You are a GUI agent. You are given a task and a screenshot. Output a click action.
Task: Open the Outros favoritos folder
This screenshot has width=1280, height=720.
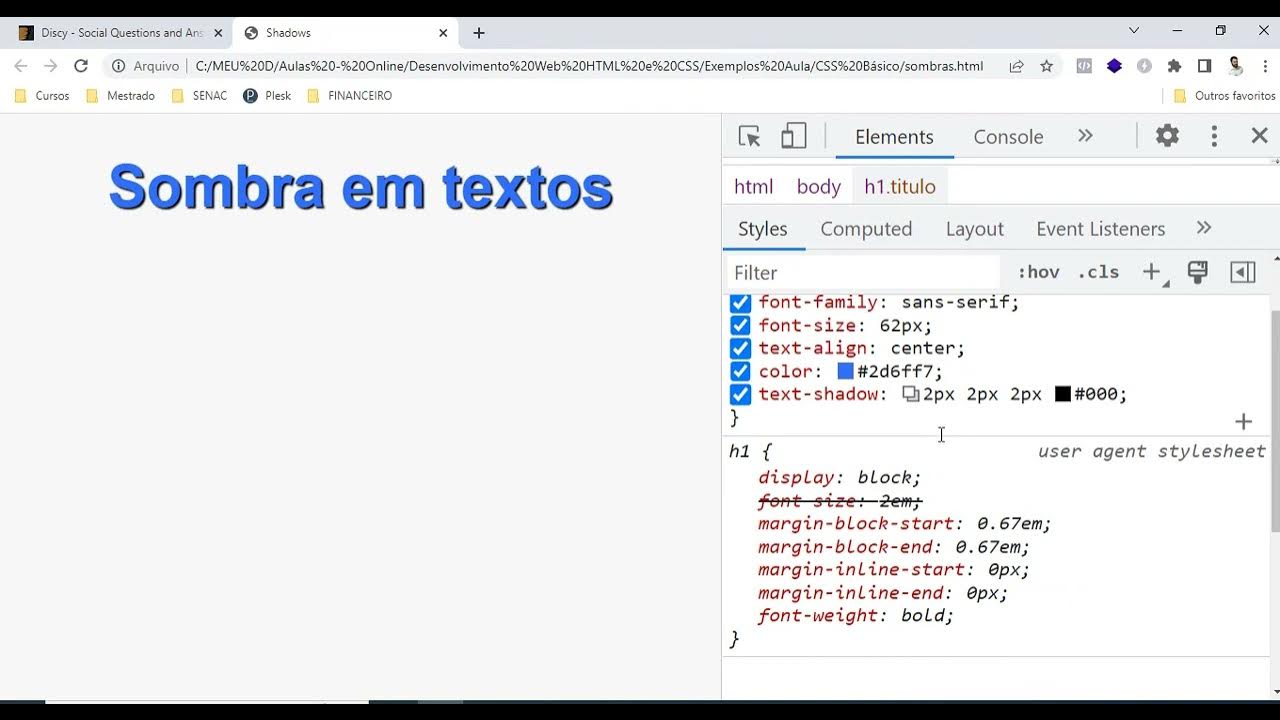point(1224,96)
